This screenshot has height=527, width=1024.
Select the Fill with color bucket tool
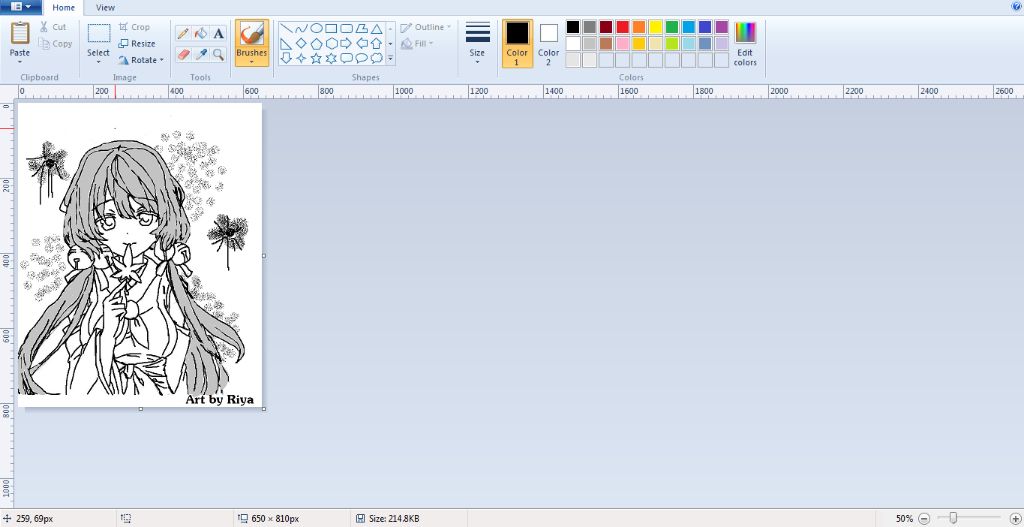(201, 33)
